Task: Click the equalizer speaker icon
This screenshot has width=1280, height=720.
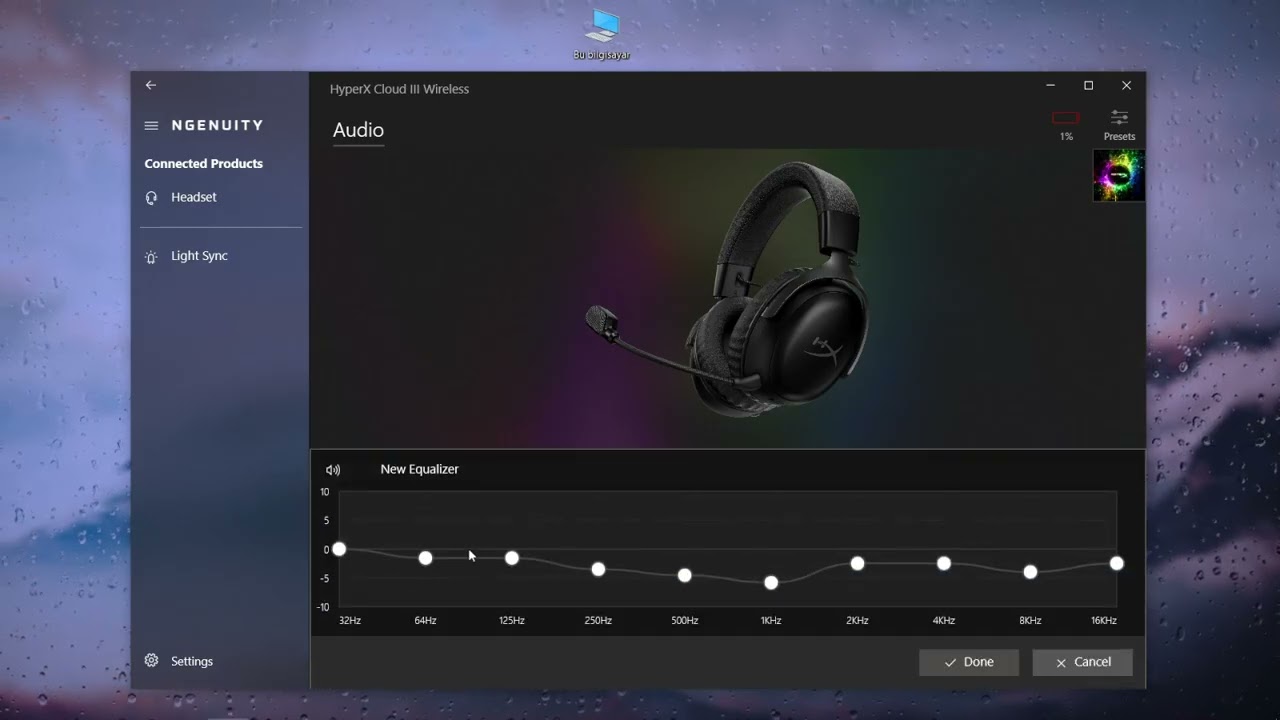Action: pyautogui.click(x=333, y=469)
